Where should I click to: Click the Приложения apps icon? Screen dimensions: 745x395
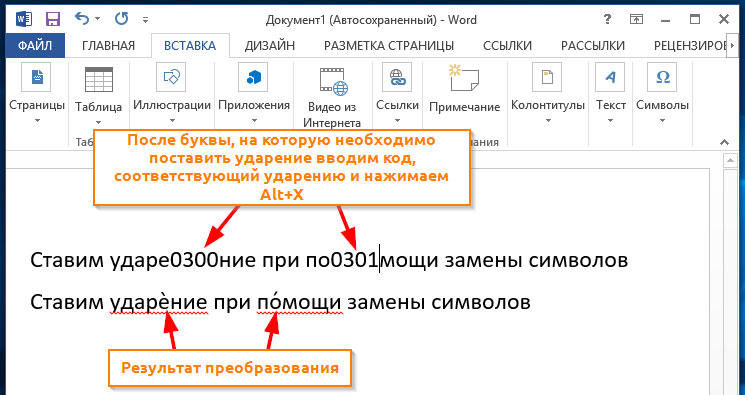(x=253, y=77)
